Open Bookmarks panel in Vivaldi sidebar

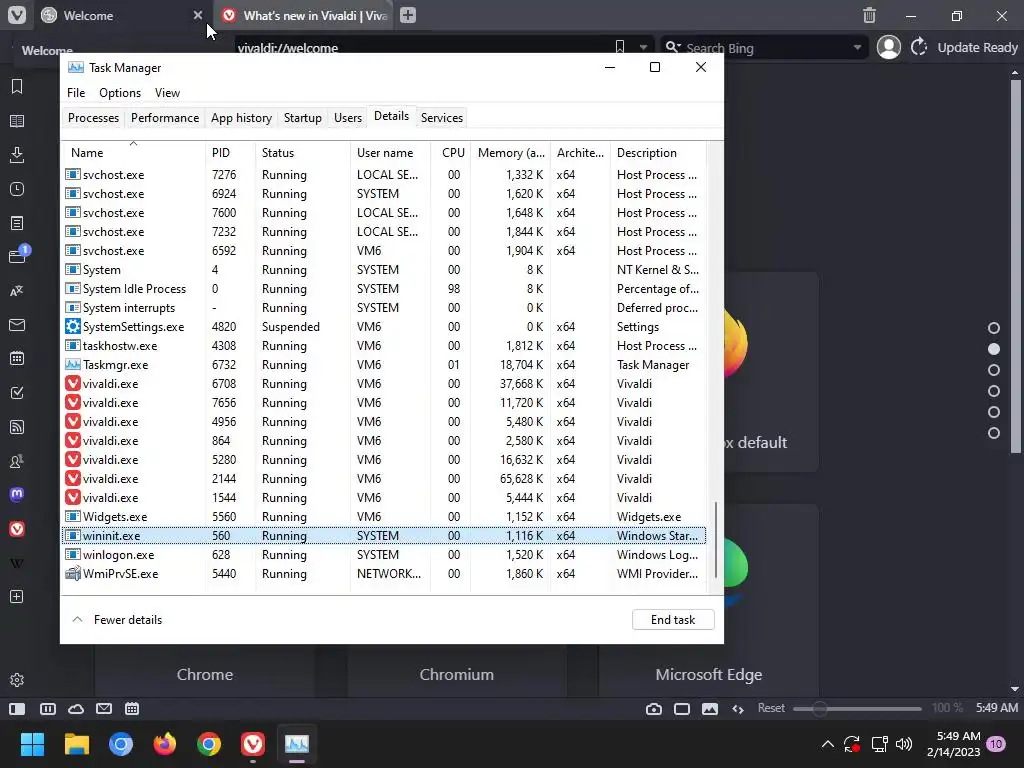(17, 86)
